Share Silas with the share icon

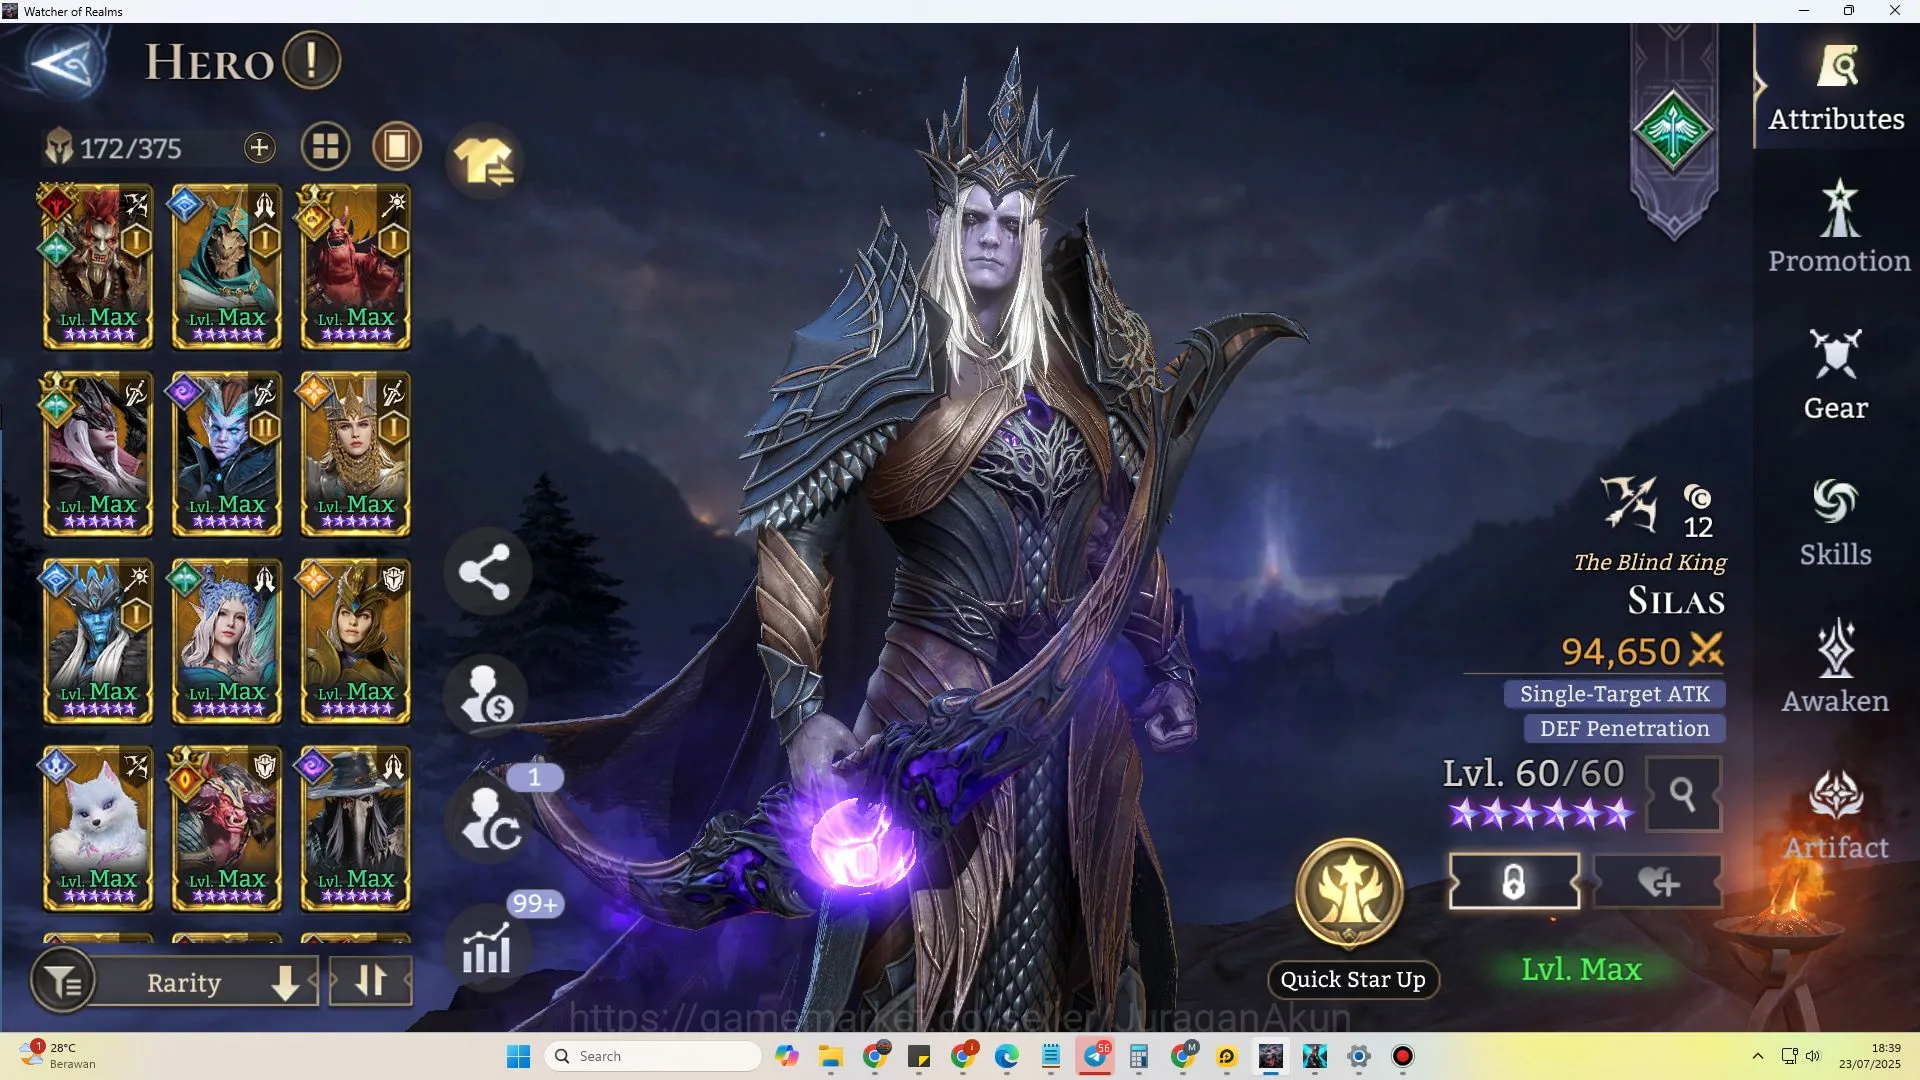[x=486, y=572]
